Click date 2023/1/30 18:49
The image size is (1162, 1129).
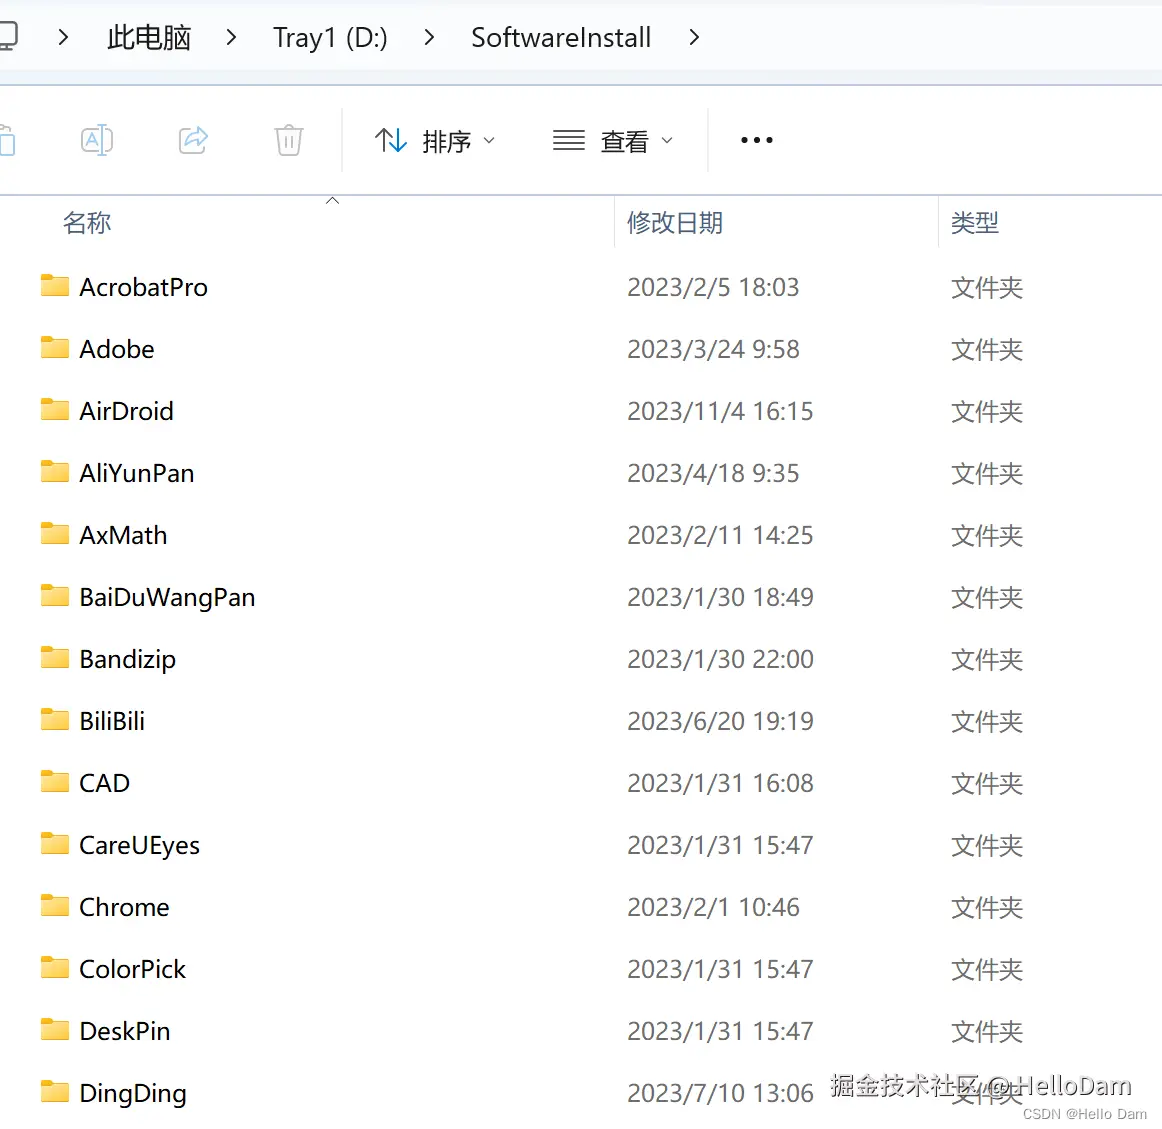[x=720, y=597]
